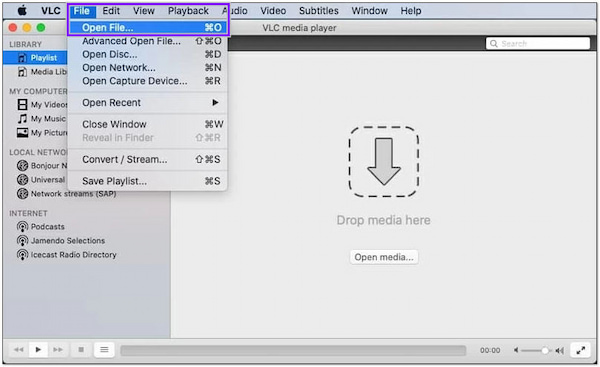Open the VLC application menu

tap(51, 11)
